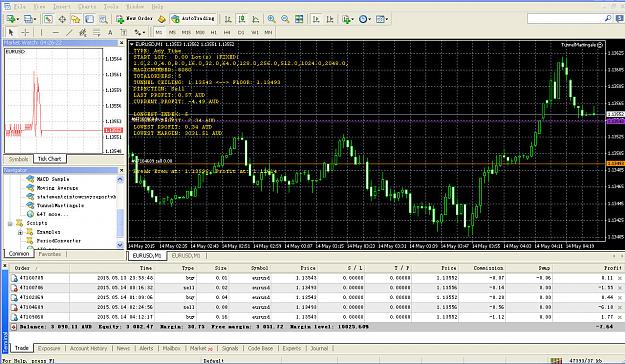
Task: Toggle the Terminal window toolbar icon
Action: [x=89, y=19]
